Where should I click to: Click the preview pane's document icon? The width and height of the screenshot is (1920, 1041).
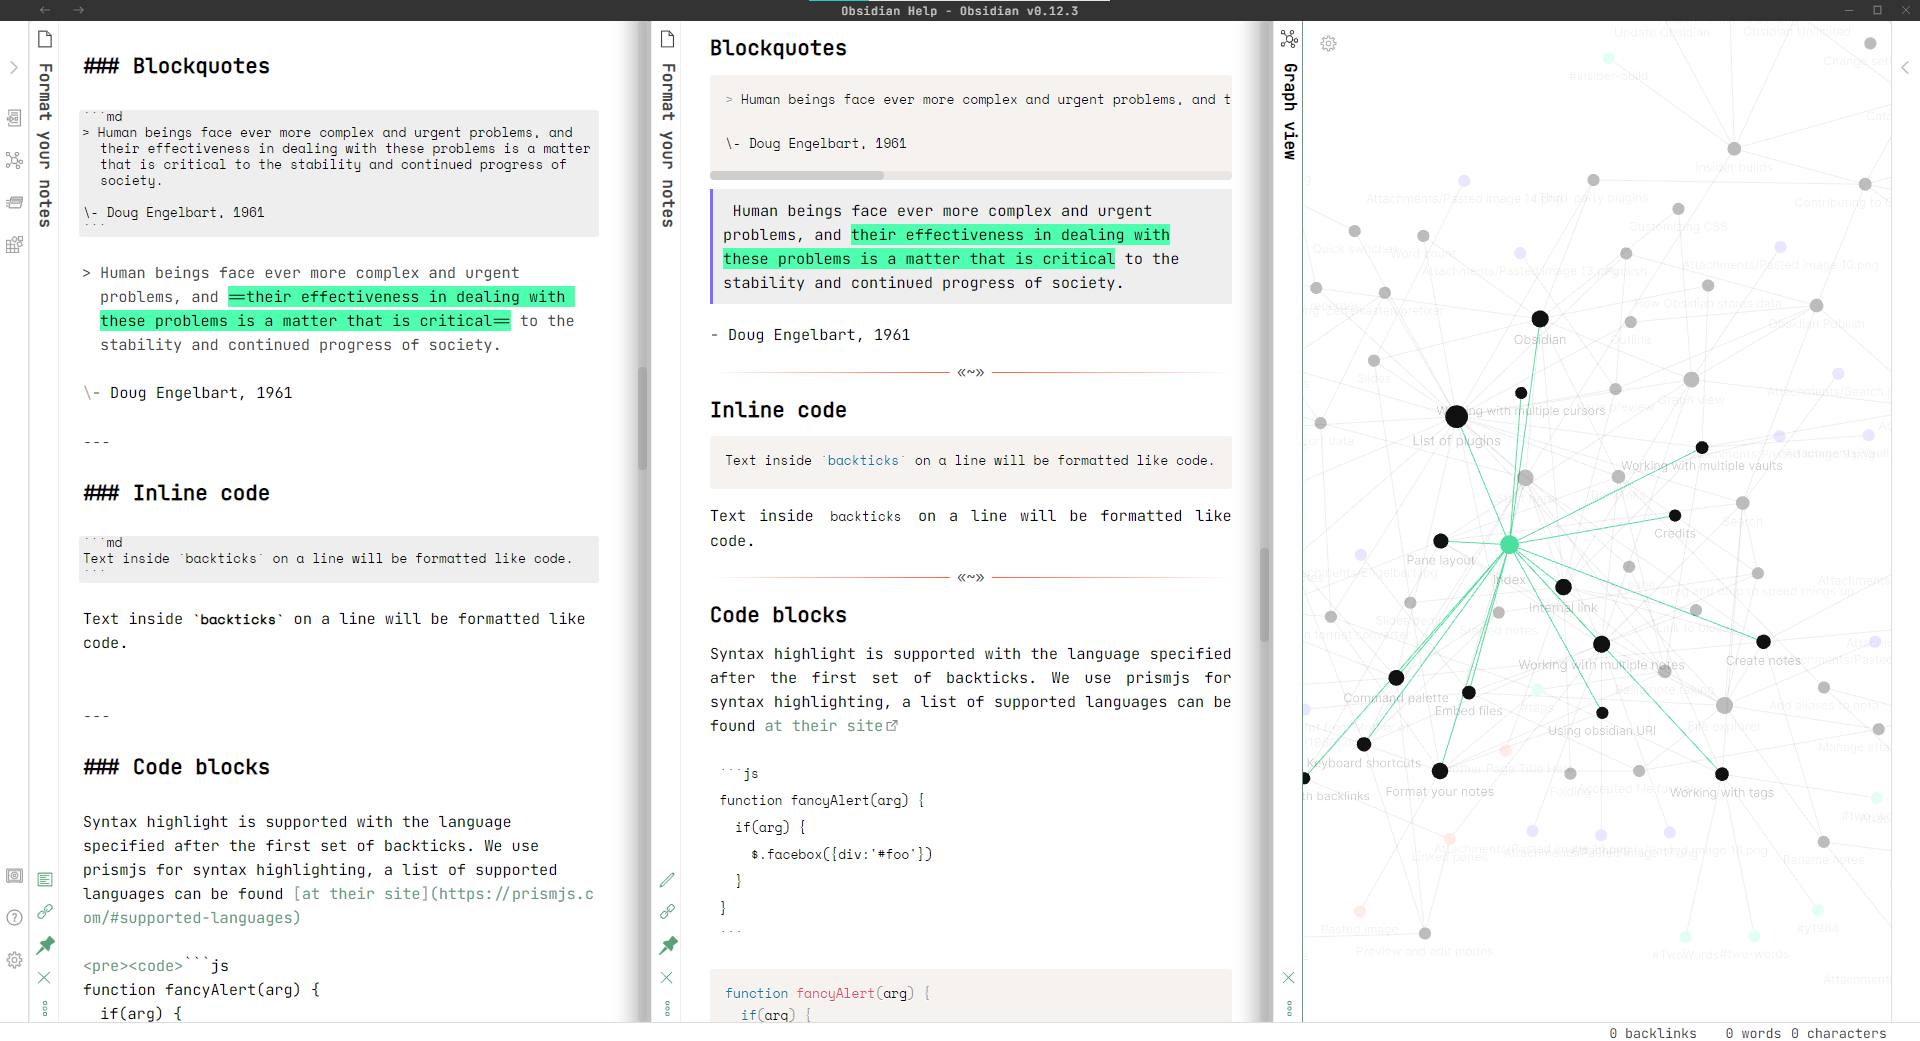668,39
